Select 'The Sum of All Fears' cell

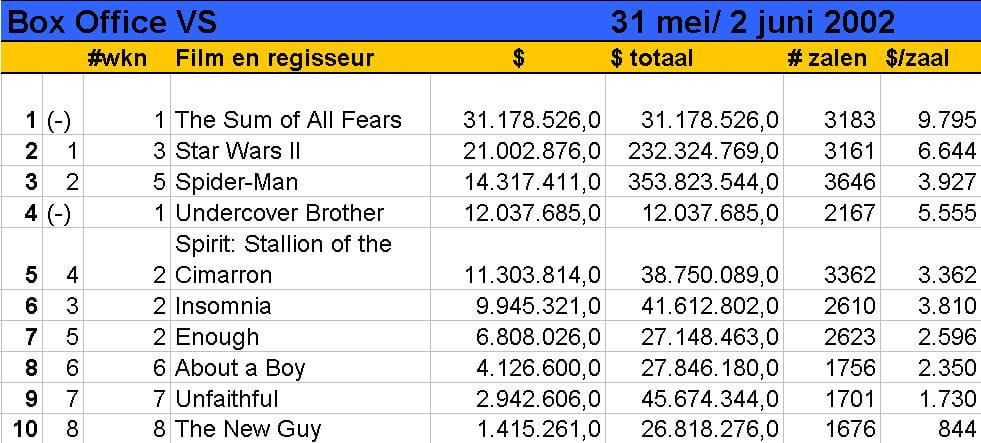click(x=288, y=120)
